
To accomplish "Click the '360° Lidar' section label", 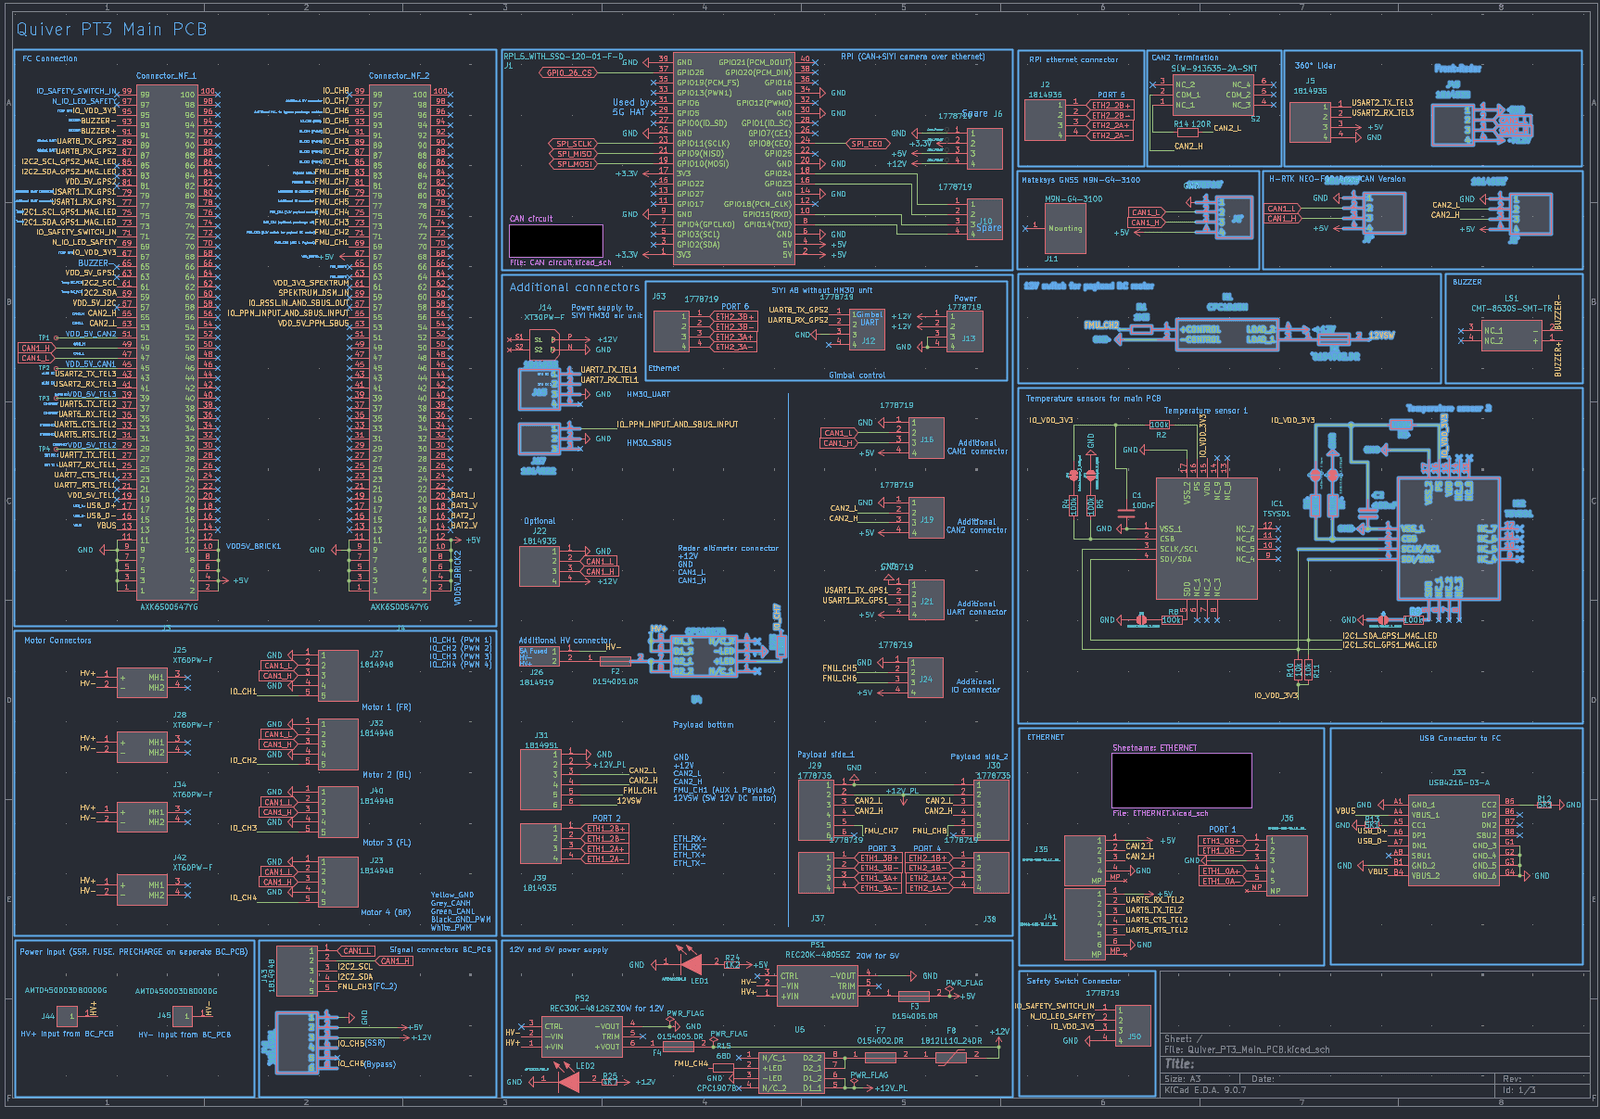I will coord(1315,66).
